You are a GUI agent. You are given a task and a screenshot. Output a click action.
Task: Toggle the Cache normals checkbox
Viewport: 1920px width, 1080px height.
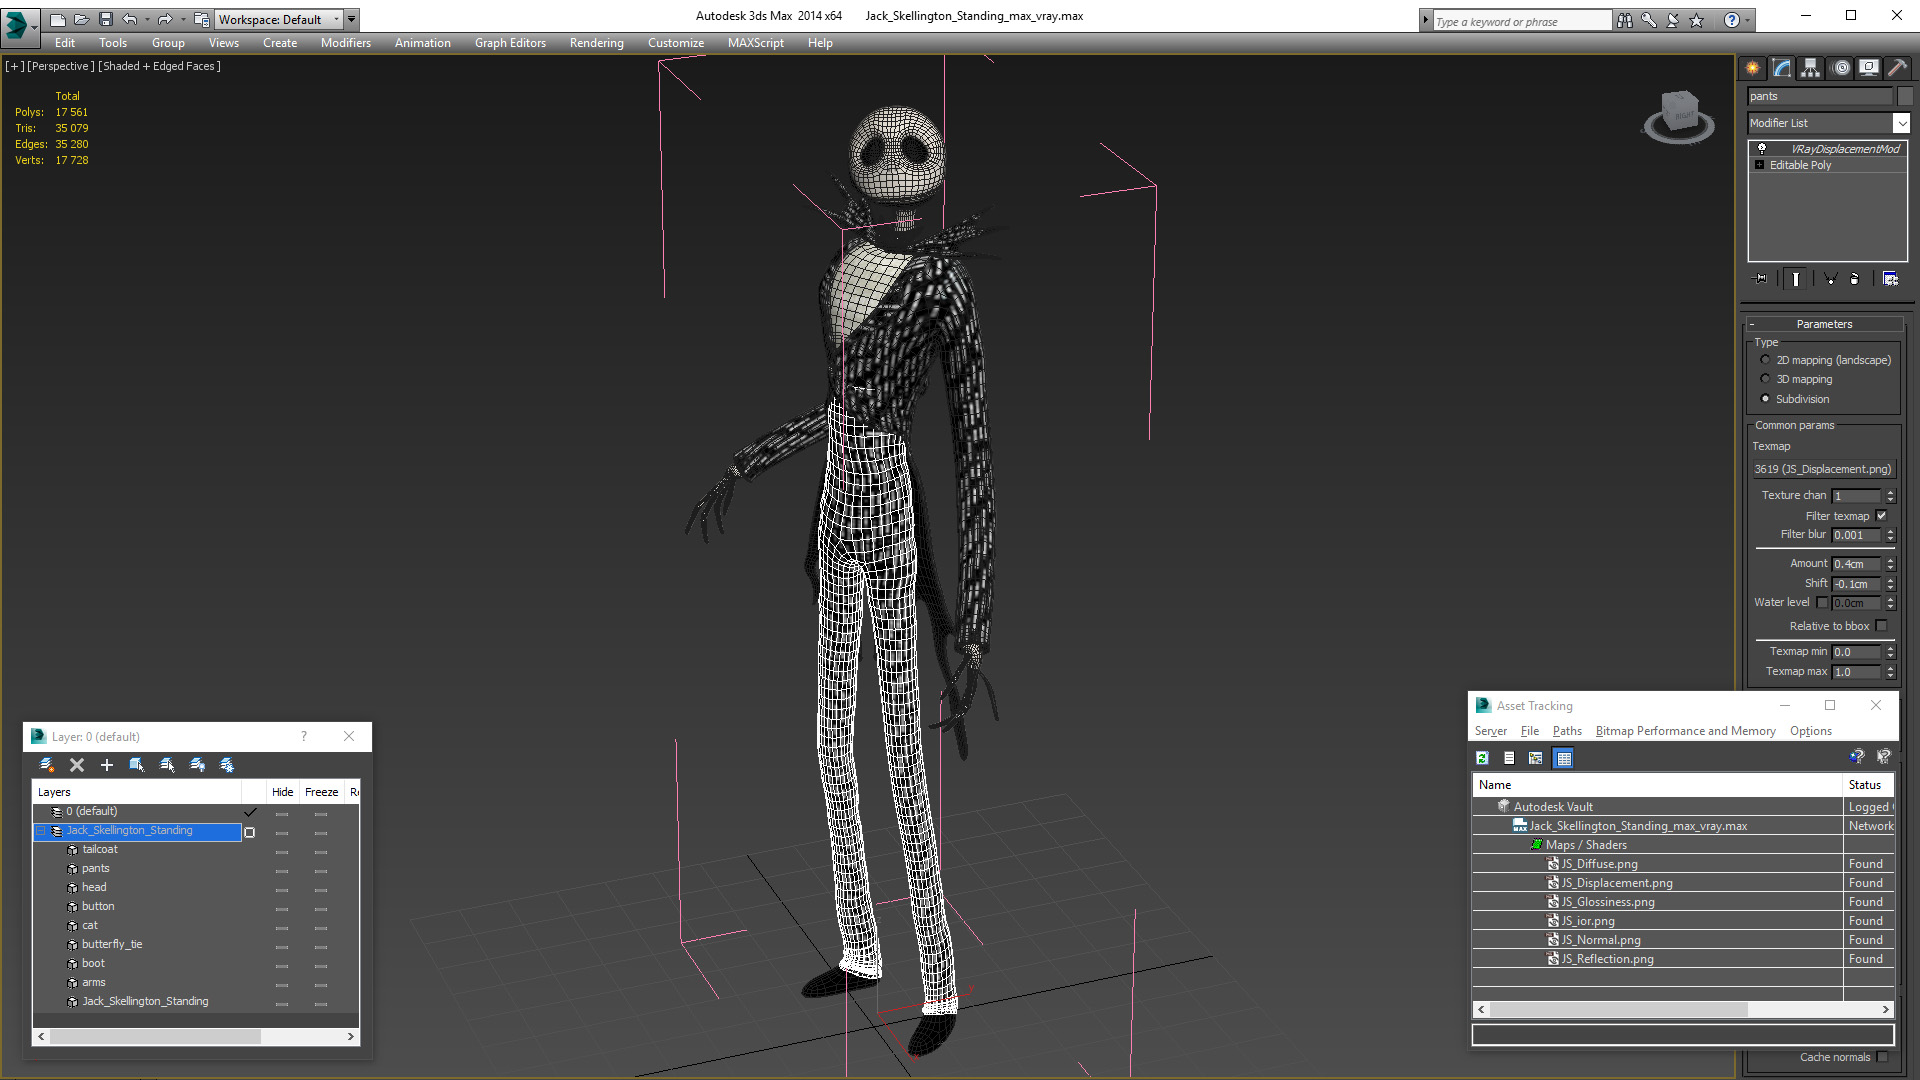tap(1882, 1057)
